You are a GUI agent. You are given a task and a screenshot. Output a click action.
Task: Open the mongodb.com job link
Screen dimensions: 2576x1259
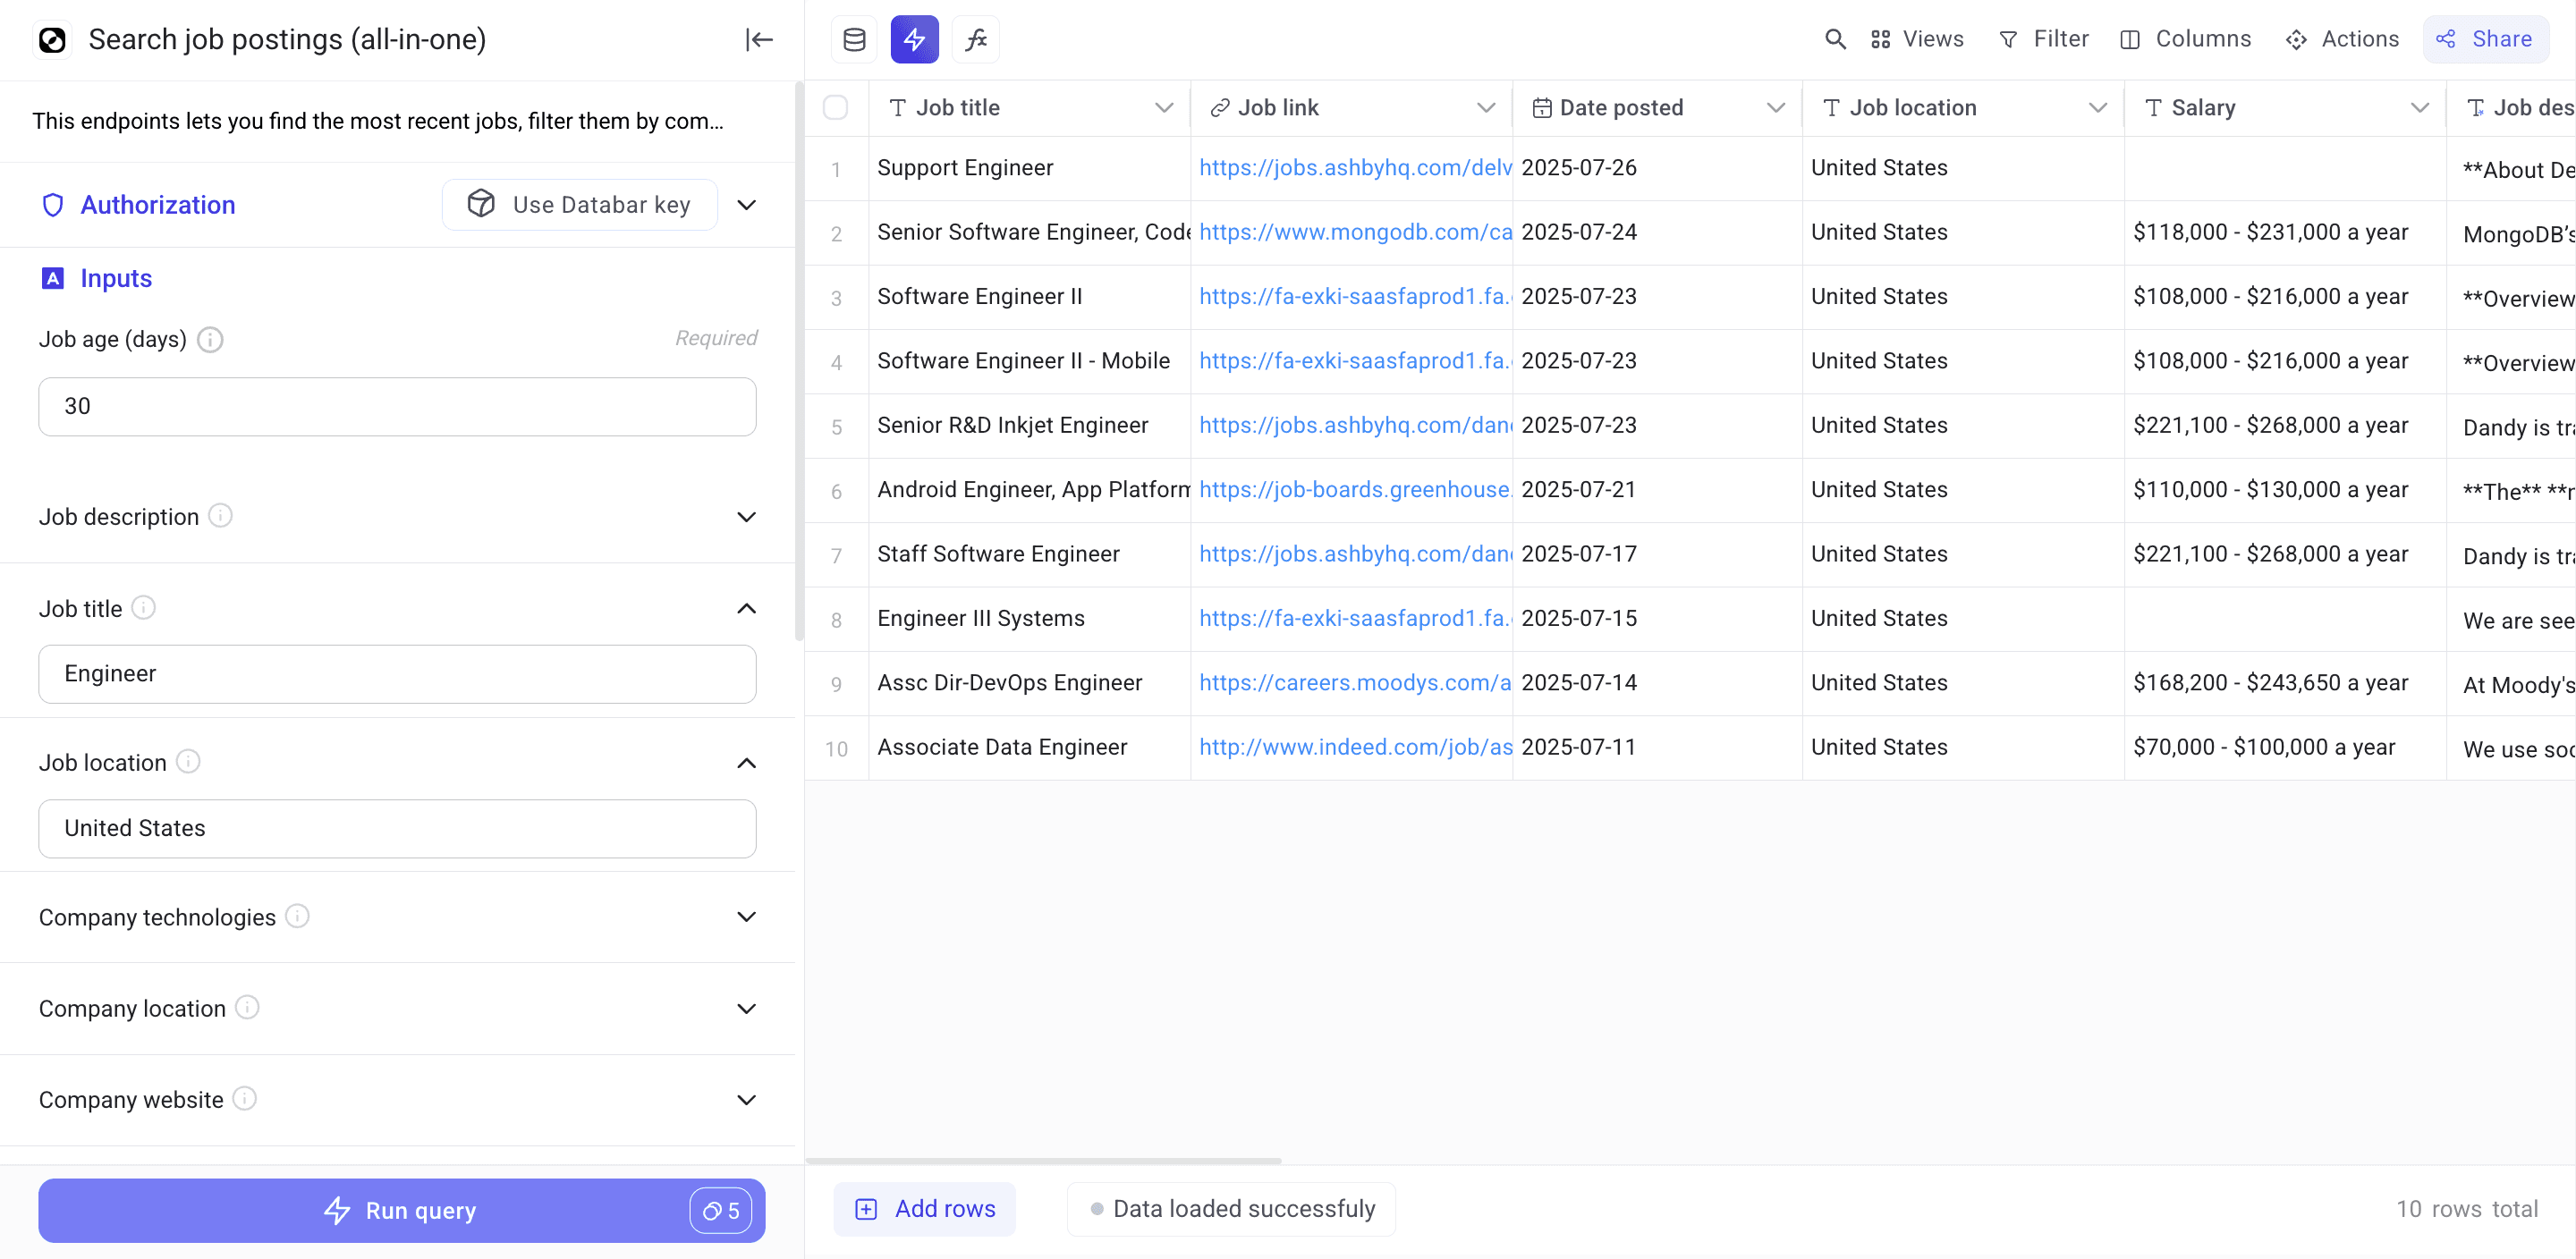(1354, 232)
